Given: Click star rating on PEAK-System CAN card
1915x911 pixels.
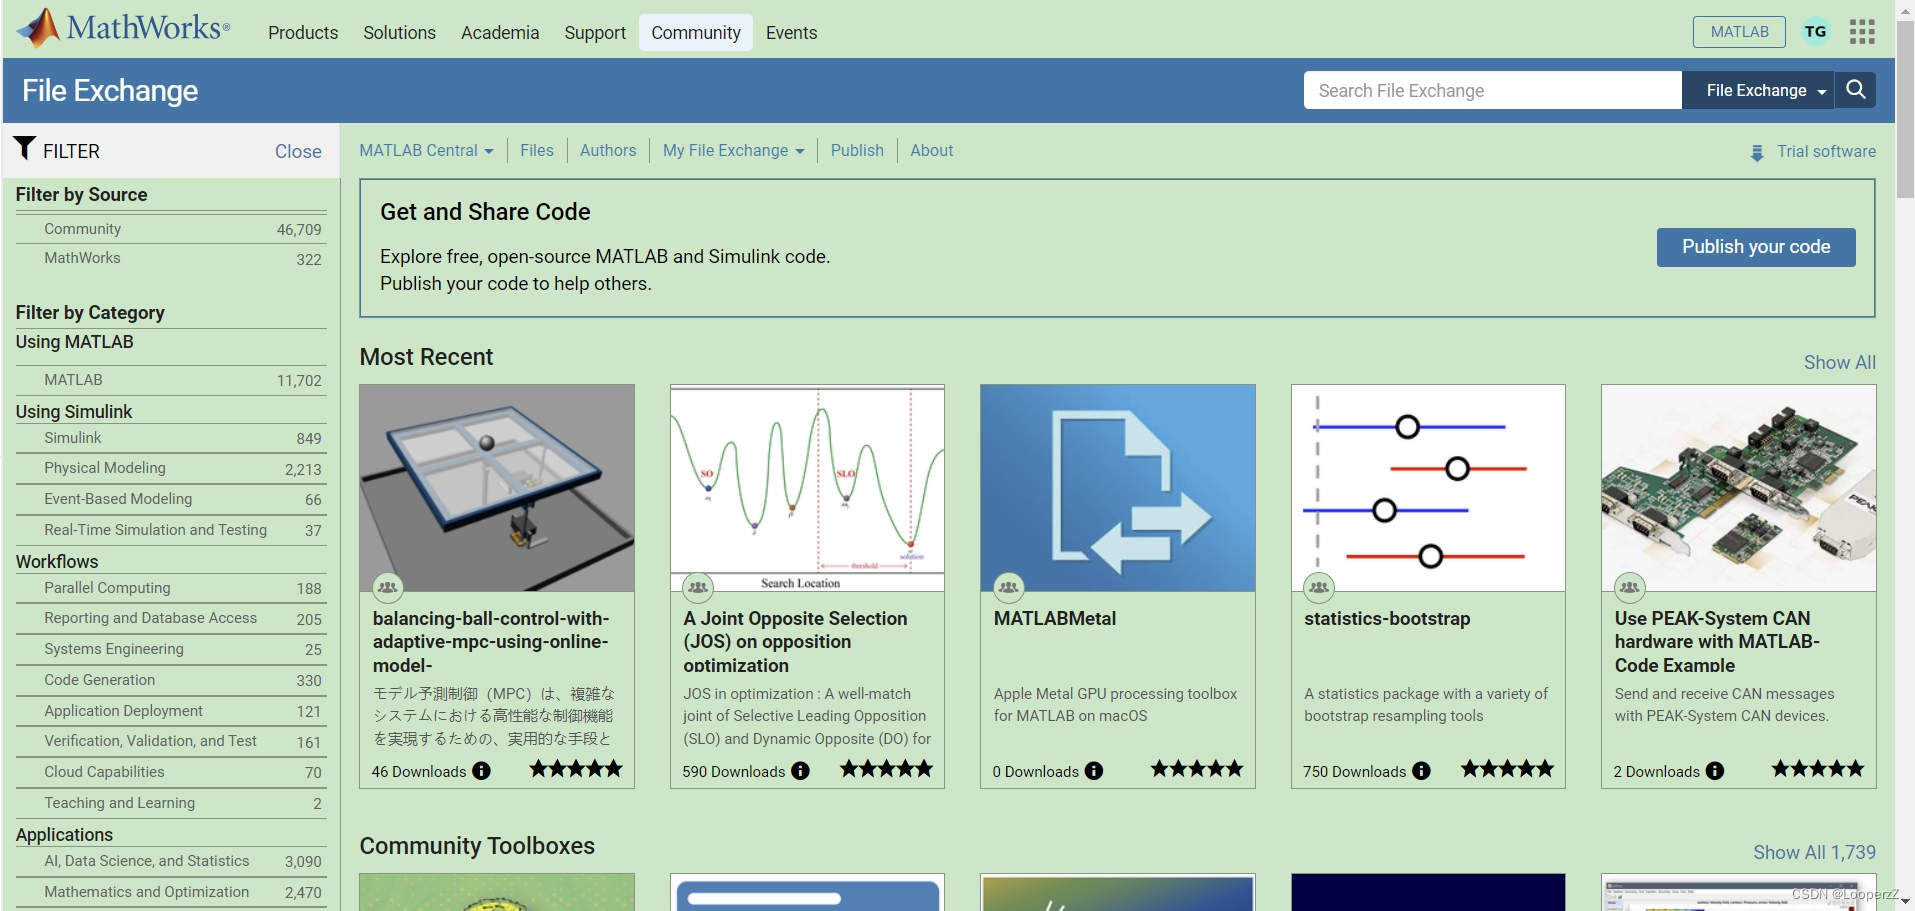Looking at the screenshot, I should (x=1818, y=769).
